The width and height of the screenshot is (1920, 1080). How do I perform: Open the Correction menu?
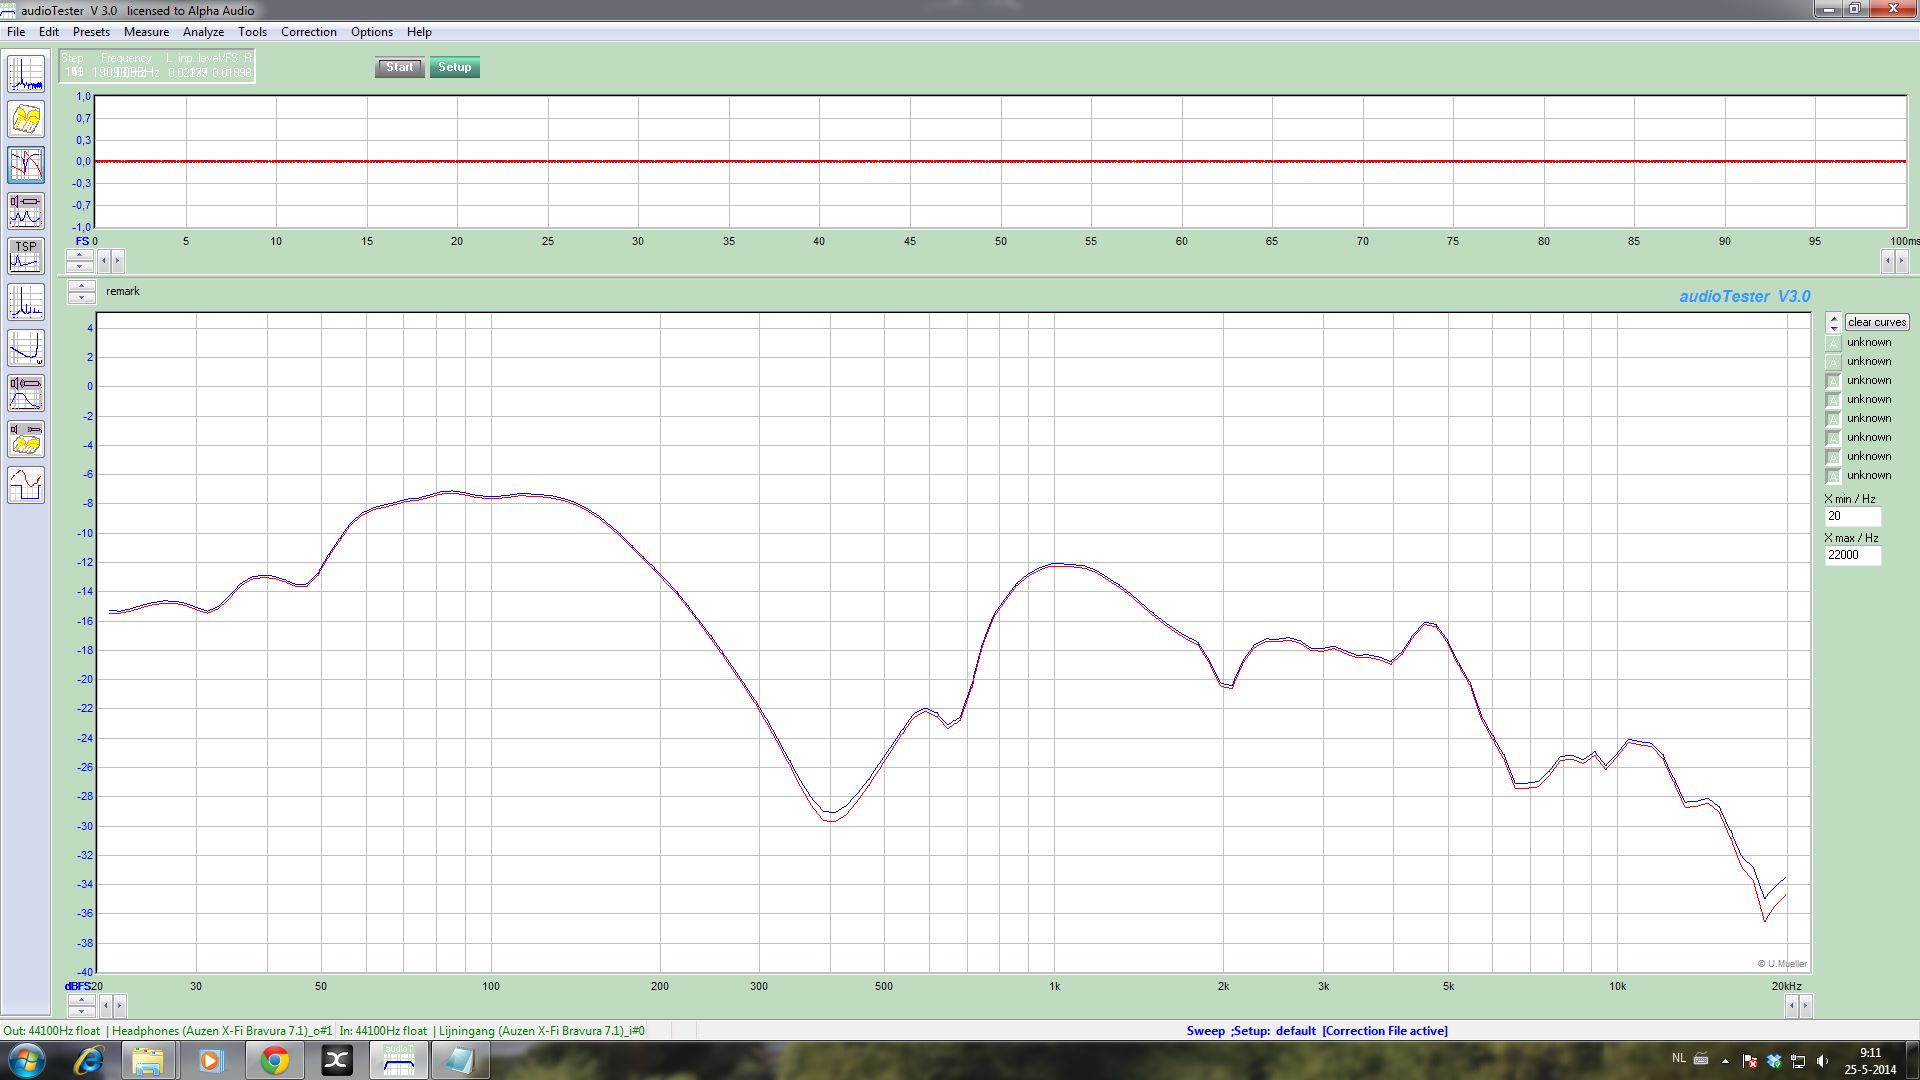pyautogui.click(x=308, y=32)
